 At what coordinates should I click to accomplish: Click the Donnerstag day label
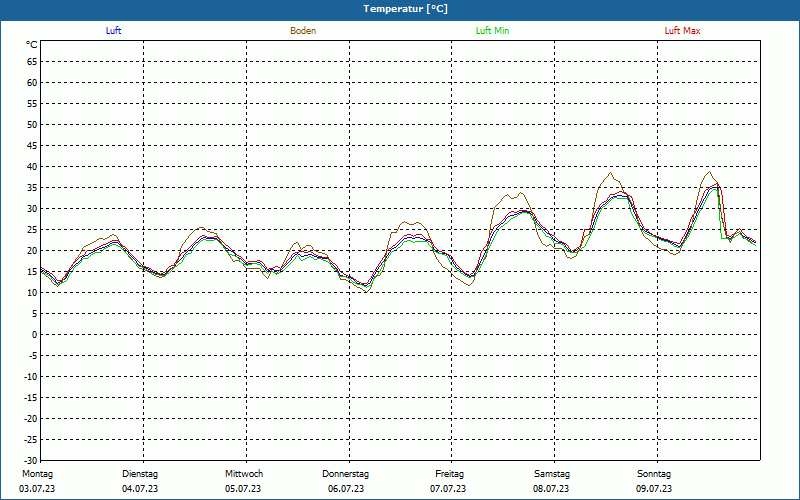tap(345, 474)
